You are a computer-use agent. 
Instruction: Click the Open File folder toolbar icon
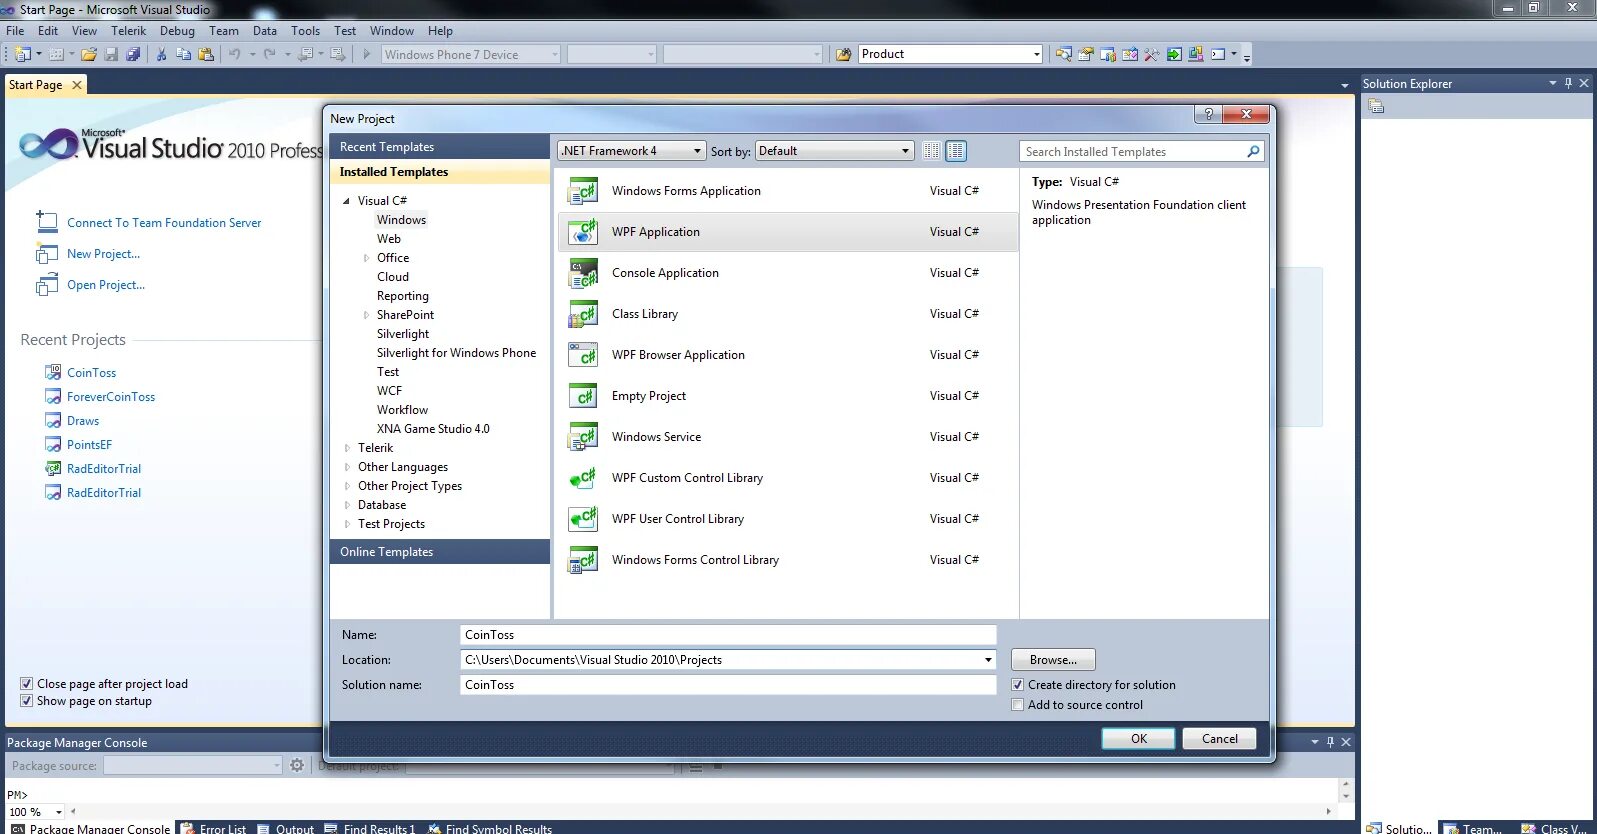[x=89, y=54]
